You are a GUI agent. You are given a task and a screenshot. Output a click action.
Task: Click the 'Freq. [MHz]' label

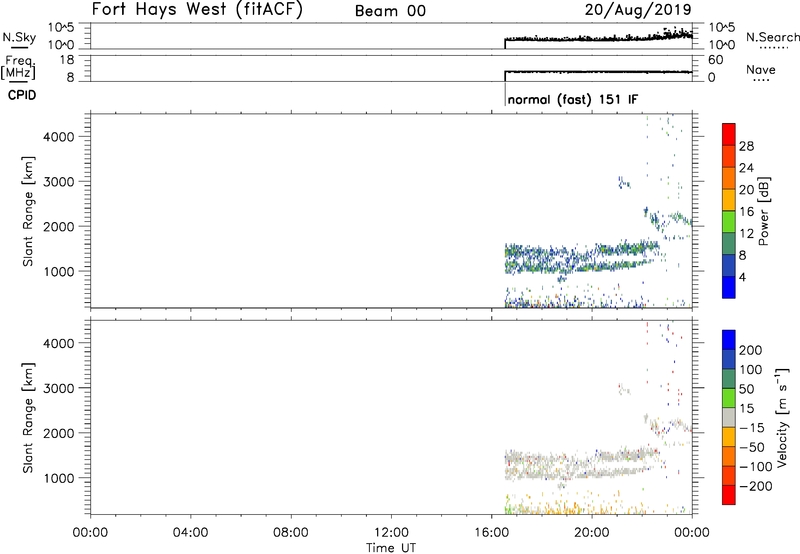(x=20, y=67)
